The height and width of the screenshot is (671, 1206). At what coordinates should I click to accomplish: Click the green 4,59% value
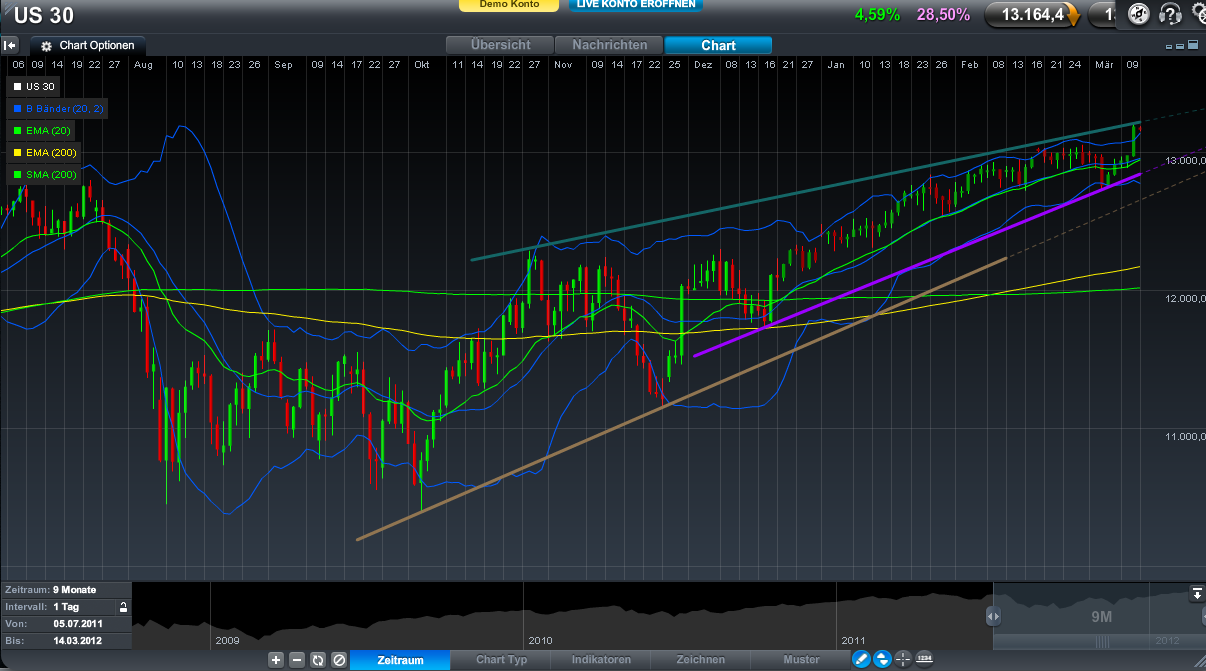(x=877, y=14)
